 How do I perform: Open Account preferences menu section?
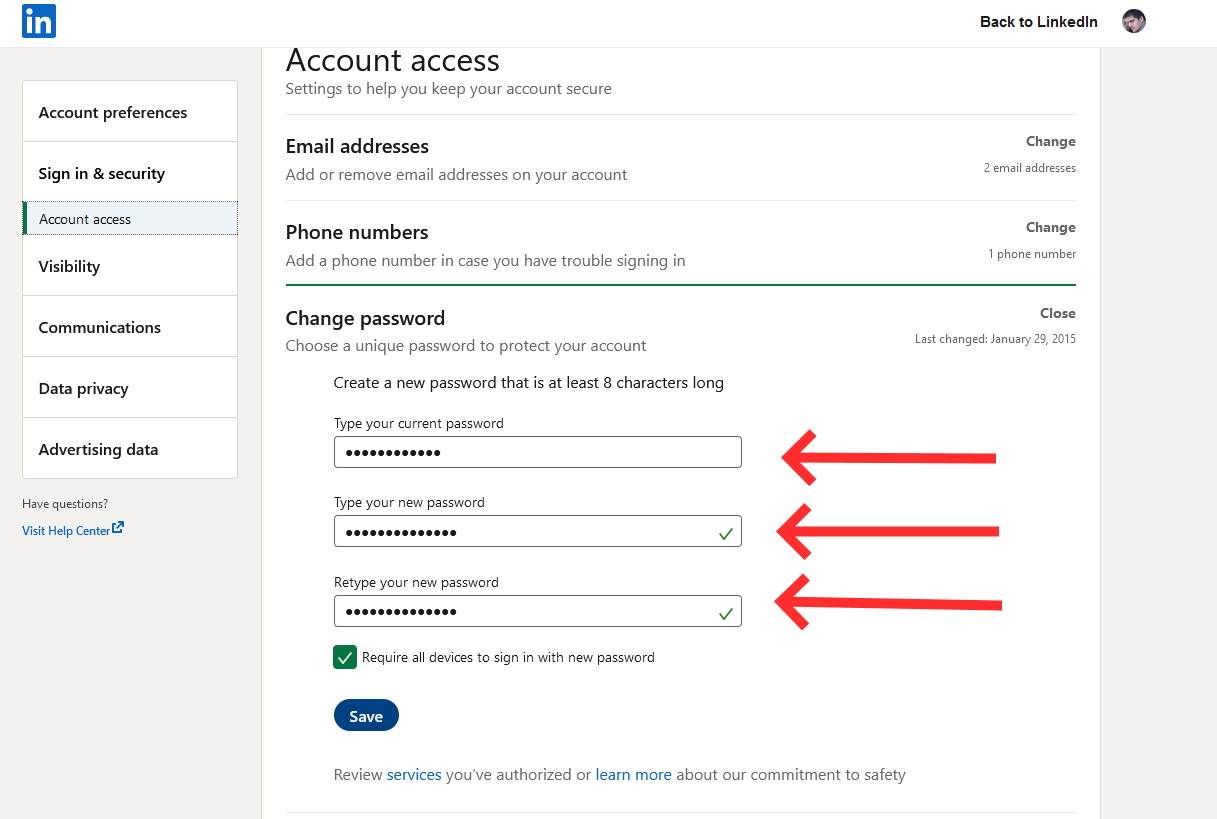click(113, 113)
